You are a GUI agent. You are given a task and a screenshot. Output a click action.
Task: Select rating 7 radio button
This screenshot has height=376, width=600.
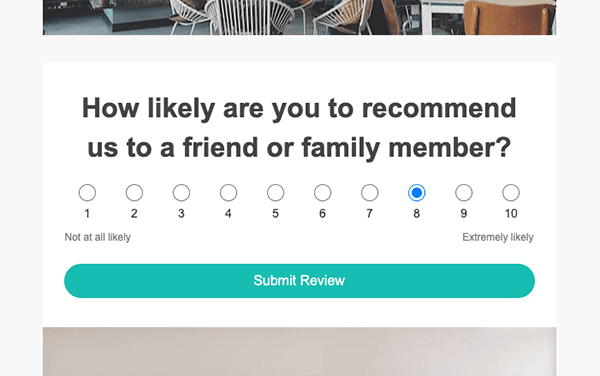coord(370,193)
